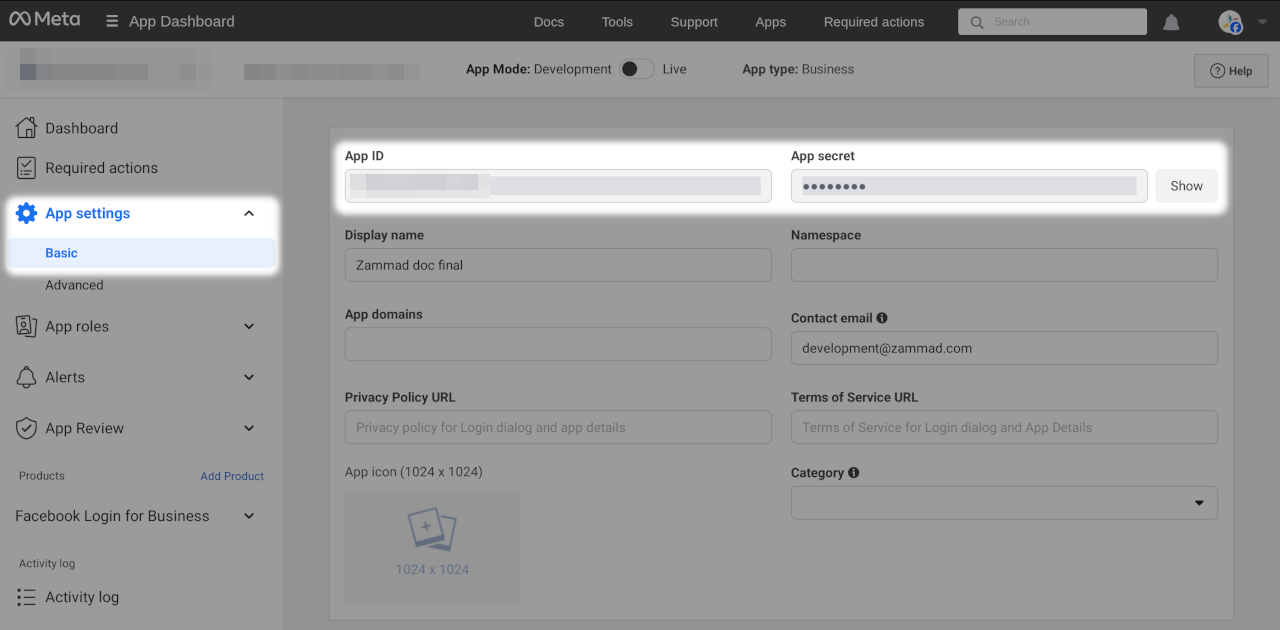This screenshot has width=1280, height=630.
Task: Expand the App Review section
Action: (249, 428)
